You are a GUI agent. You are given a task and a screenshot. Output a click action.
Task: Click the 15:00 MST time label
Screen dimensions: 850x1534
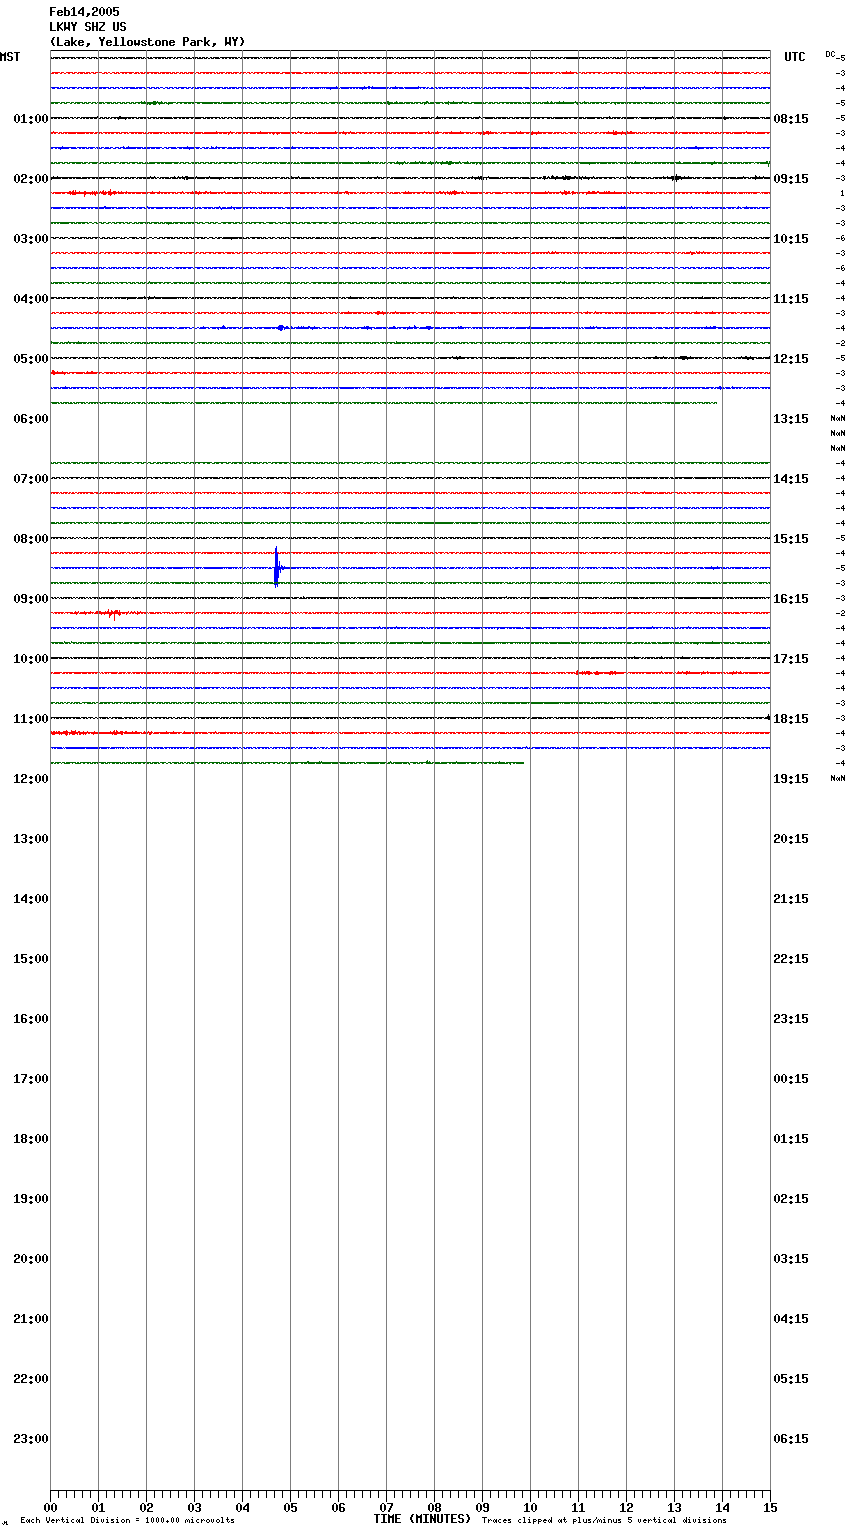[x=31, y=959]
